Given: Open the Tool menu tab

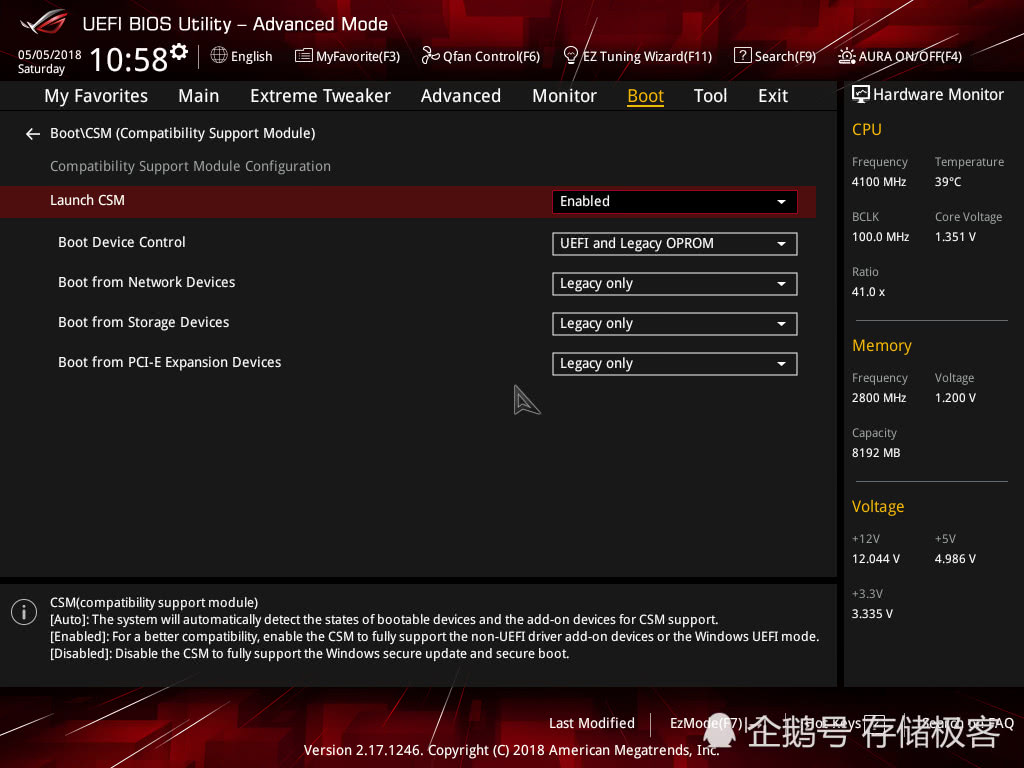Looking at the screenshot, I should pos(710,95).
